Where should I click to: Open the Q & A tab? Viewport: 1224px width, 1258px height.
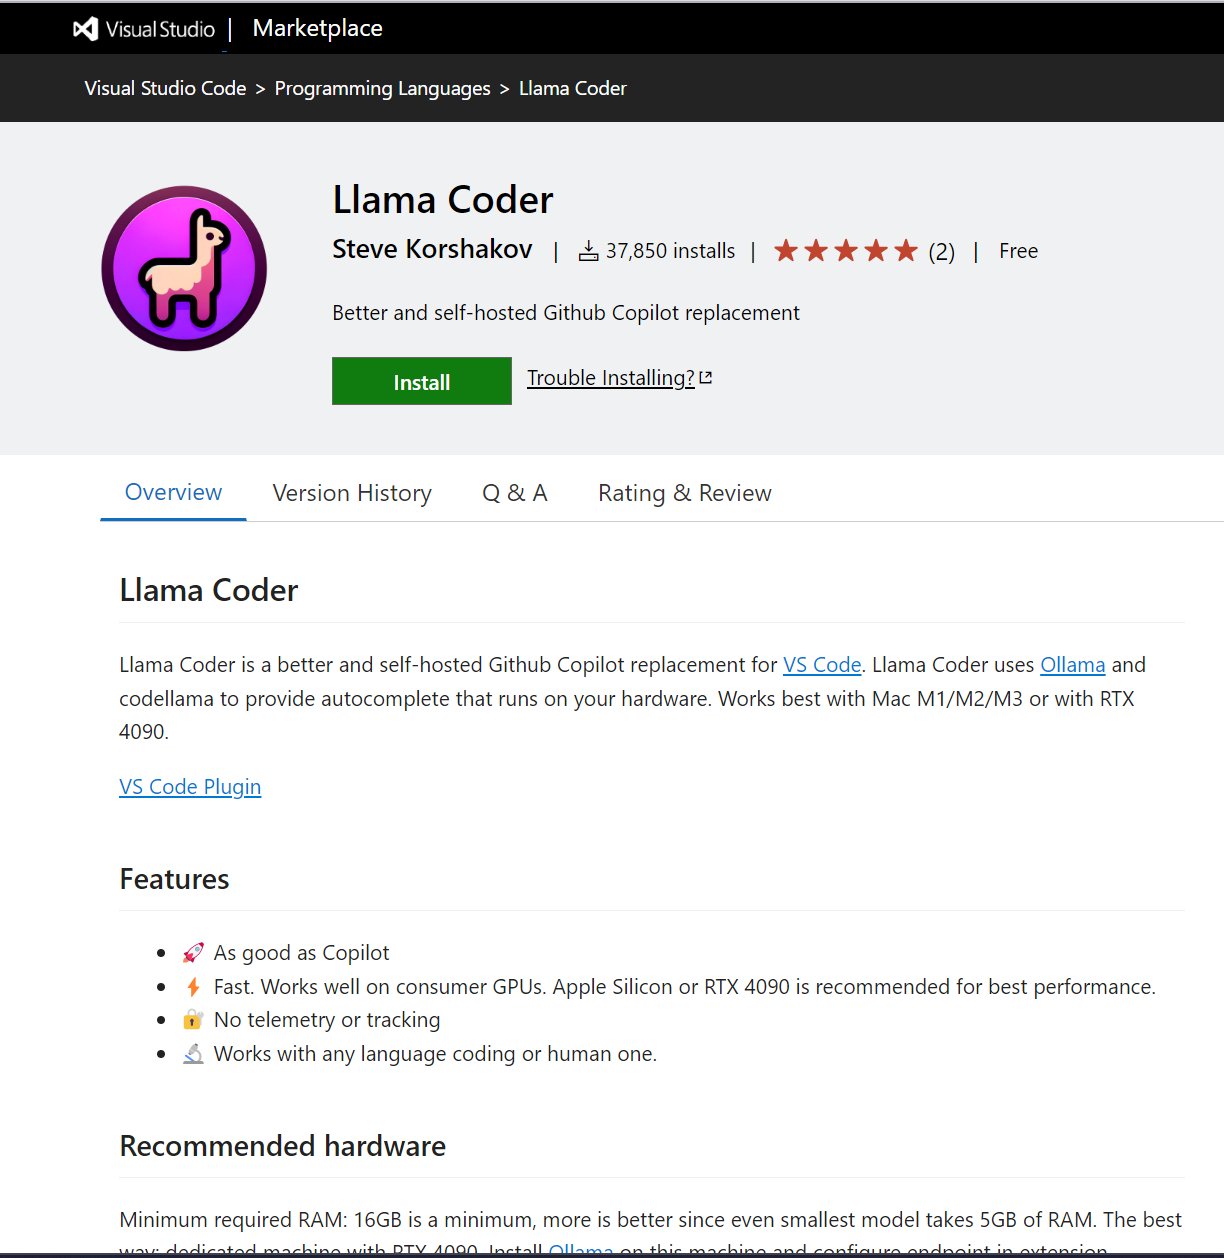(x=514, y=492)
